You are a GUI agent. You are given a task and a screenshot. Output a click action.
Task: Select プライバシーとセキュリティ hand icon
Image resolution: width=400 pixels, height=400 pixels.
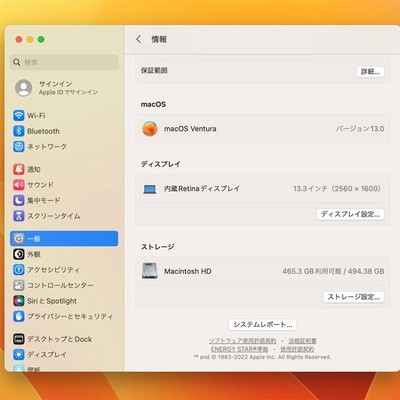[19, 316]
